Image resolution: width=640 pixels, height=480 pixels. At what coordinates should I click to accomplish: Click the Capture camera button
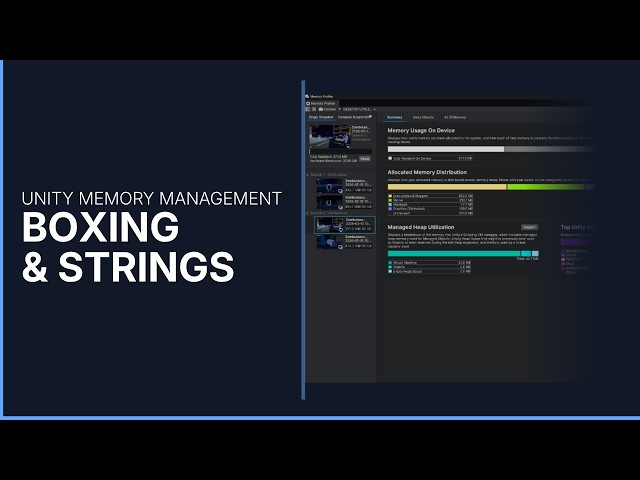click(327, 109)
